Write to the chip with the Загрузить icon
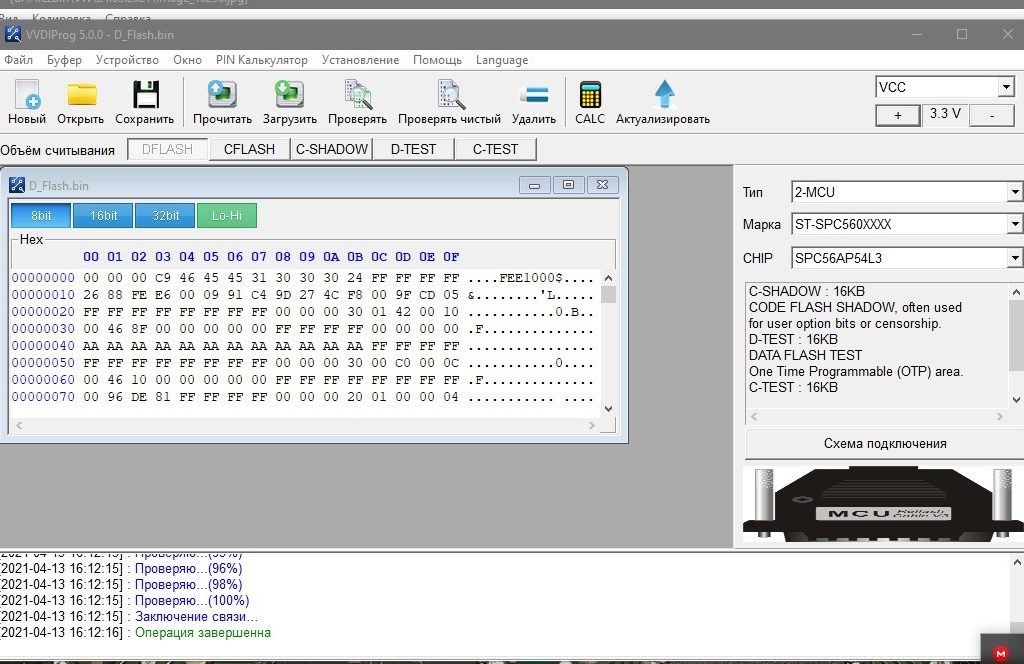The image size is (1024, 664). [289, 95]
